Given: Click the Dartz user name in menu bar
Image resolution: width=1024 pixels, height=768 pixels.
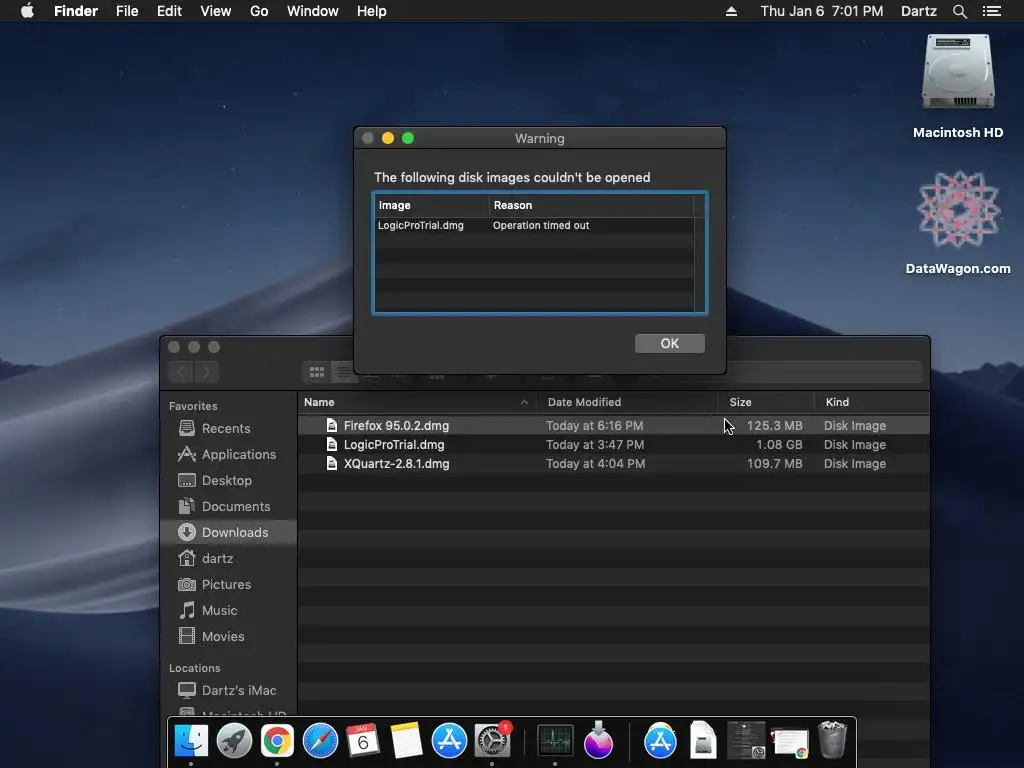Looking at the screenshot, I should pyautogui.click(x=919, y=11).
